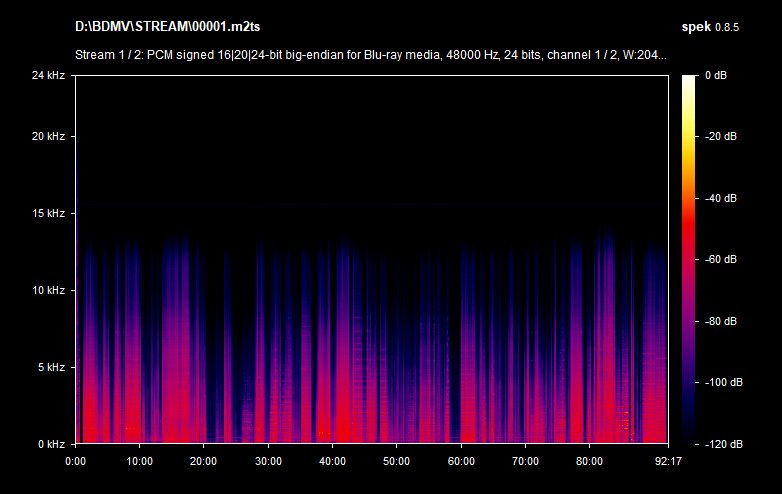The height and width of the screenshot is (494, 782).
Task: Select the 24 kHz frequency axis label
Action: pos(48,75)
